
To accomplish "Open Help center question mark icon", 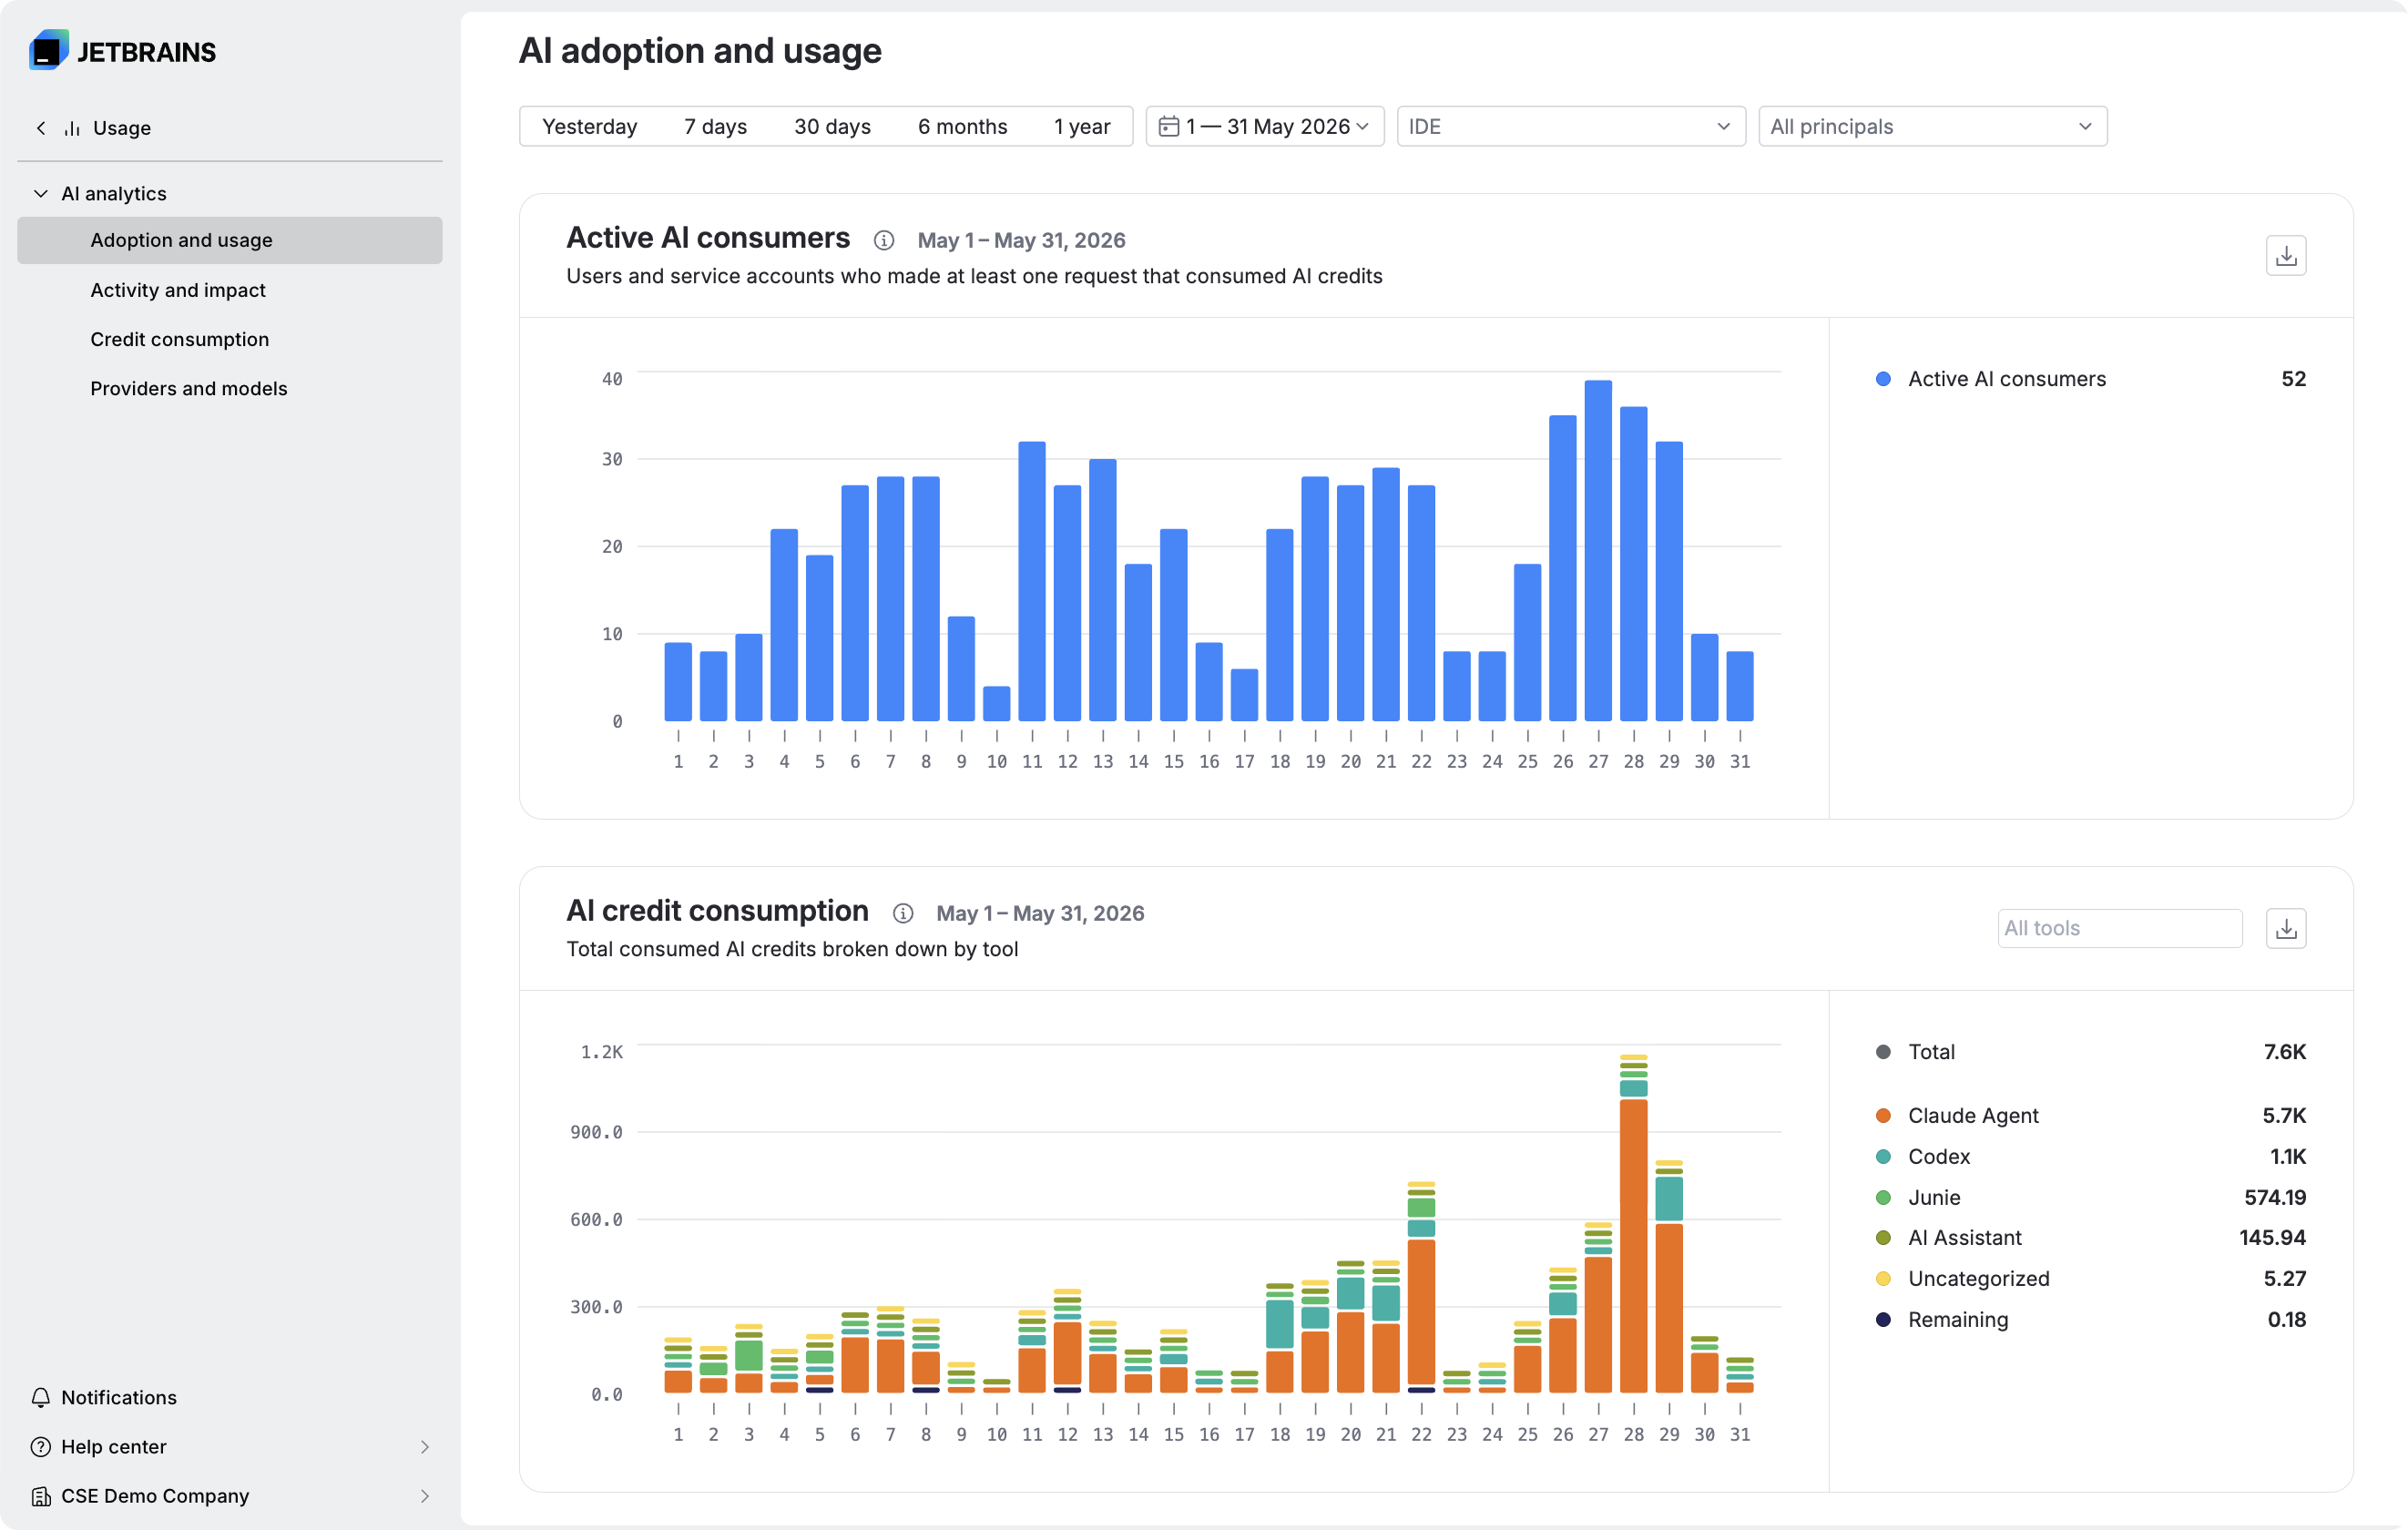I will pos(40,1446).
